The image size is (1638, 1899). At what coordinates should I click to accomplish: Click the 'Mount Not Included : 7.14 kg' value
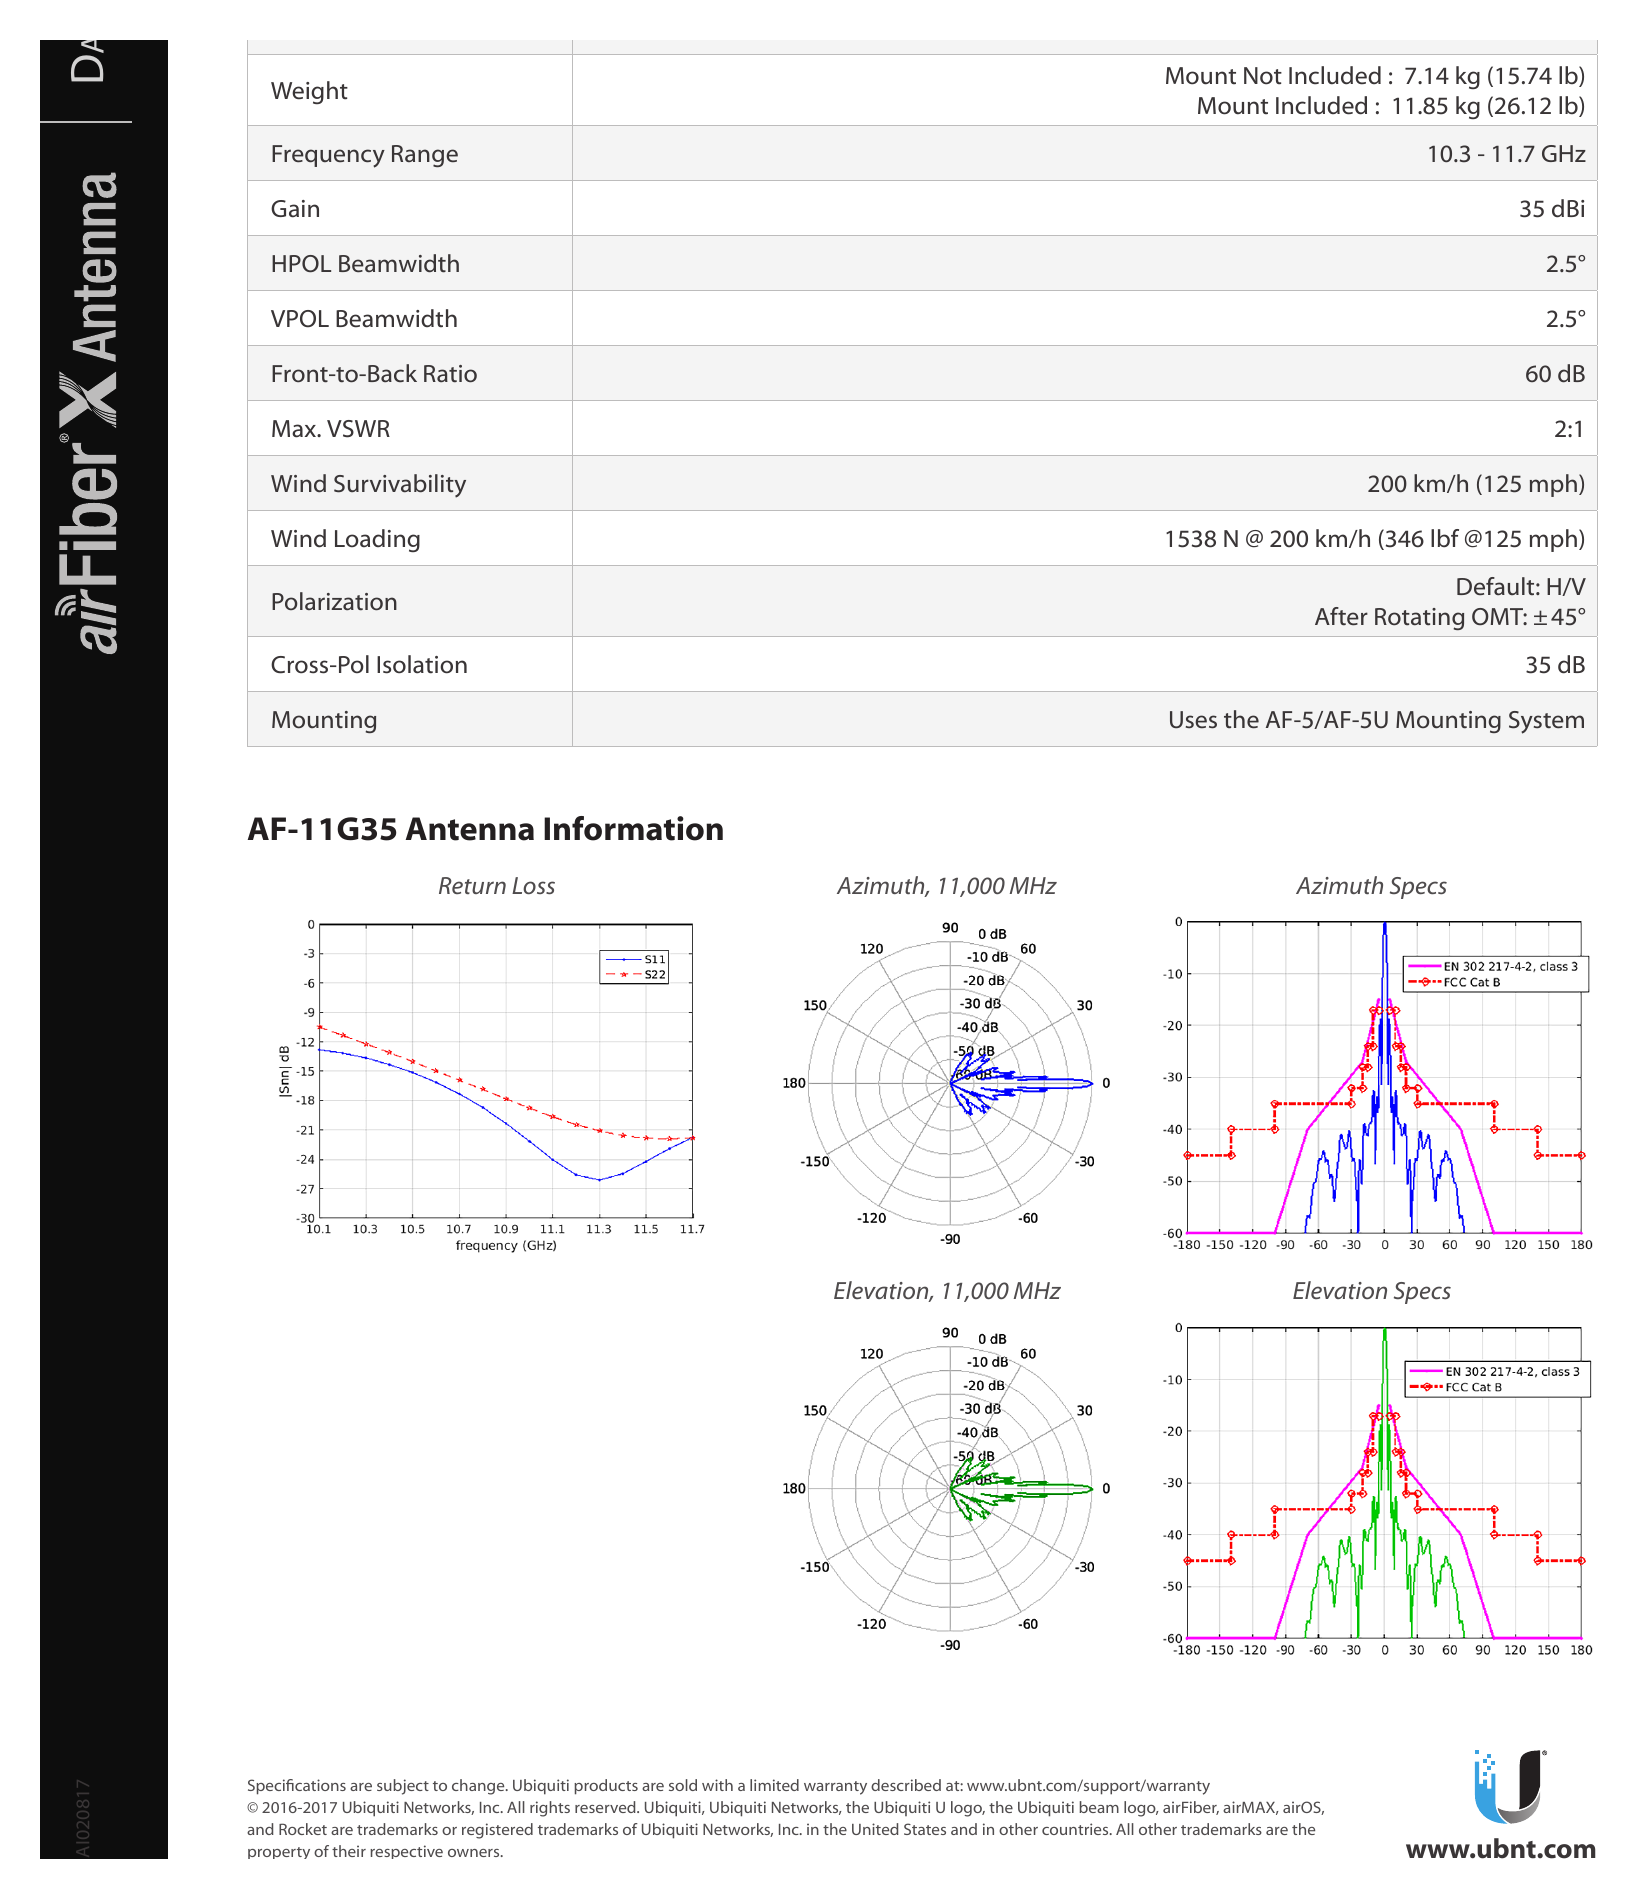pos(1374,76)
